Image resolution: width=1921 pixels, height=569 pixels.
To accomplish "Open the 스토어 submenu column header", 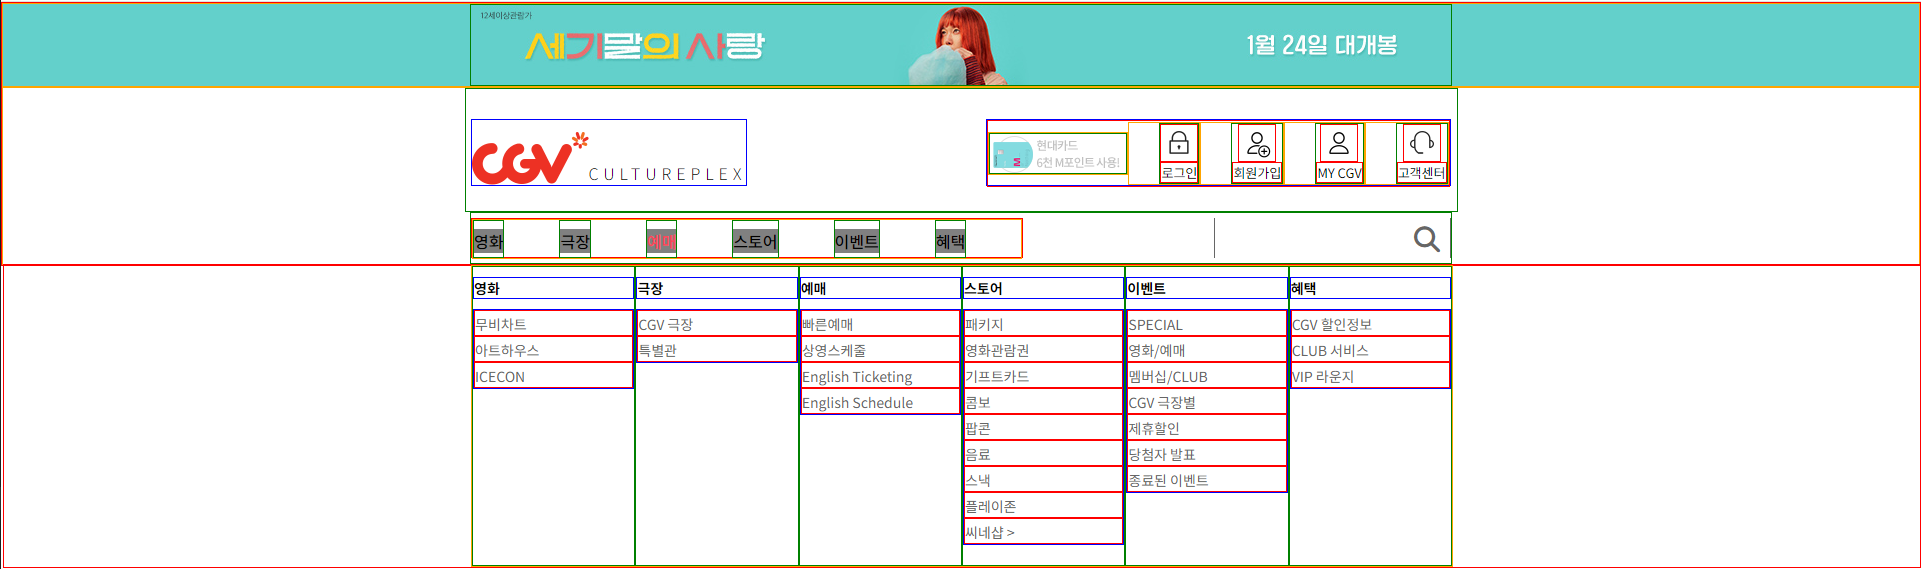I will [1043, 288].
